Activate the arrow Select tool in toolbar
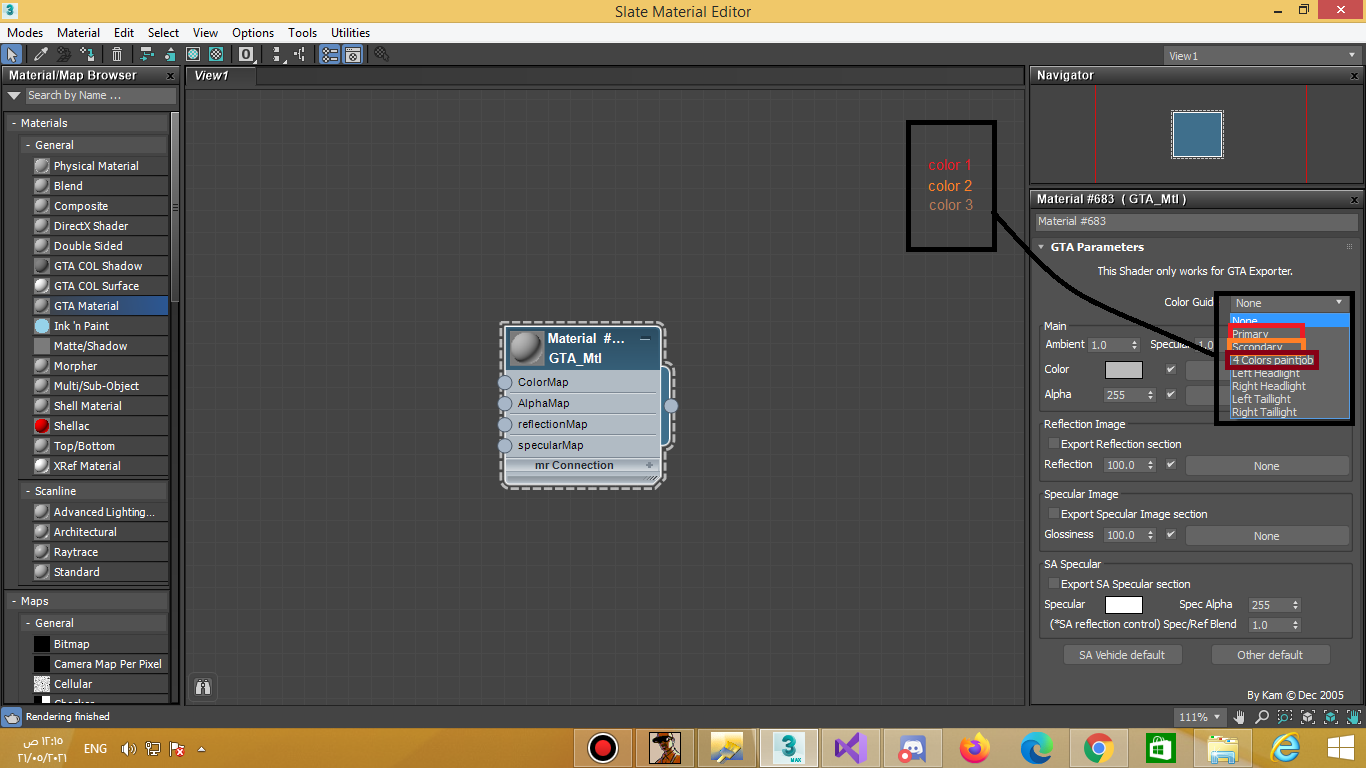The width and height of the screenshot is (1366, 768). pyautogui.click(x=13, y=55)
